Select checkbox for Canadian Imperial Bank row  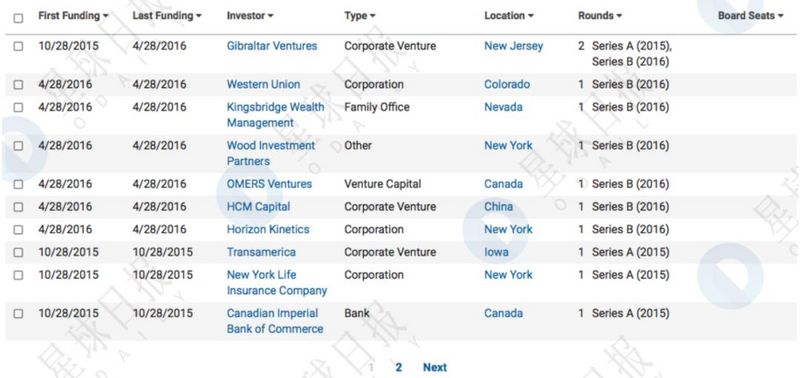[18, 314]
